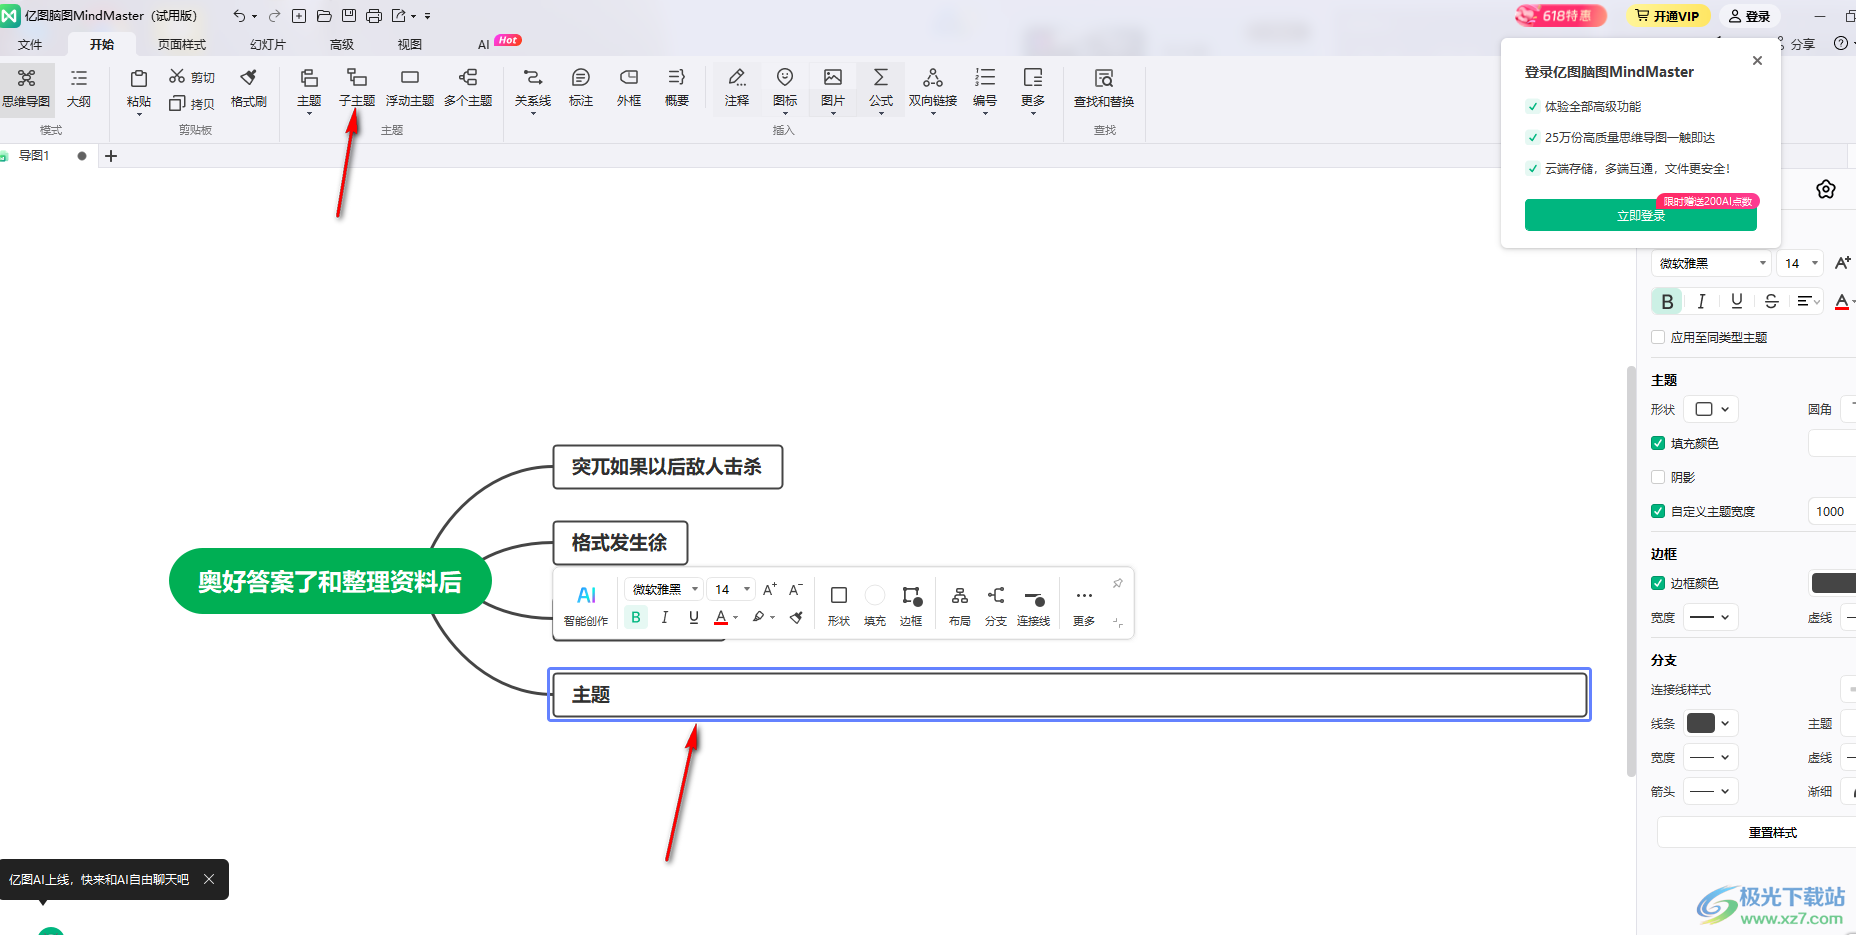Screen dimensions: 1856x935
Task: Switch to the 视图 View tab
Action: (410, 44)
